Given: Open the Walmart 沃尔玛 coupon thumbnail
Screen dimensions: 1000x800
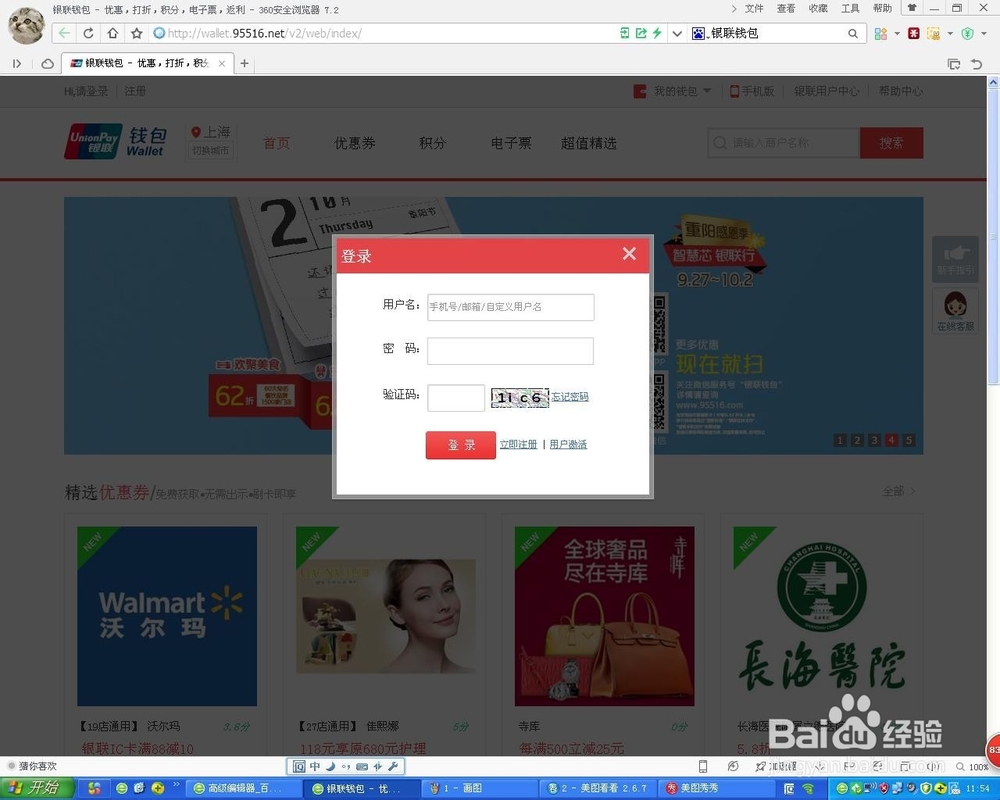Looking at the screenshot, I should [x=167, y=616].
